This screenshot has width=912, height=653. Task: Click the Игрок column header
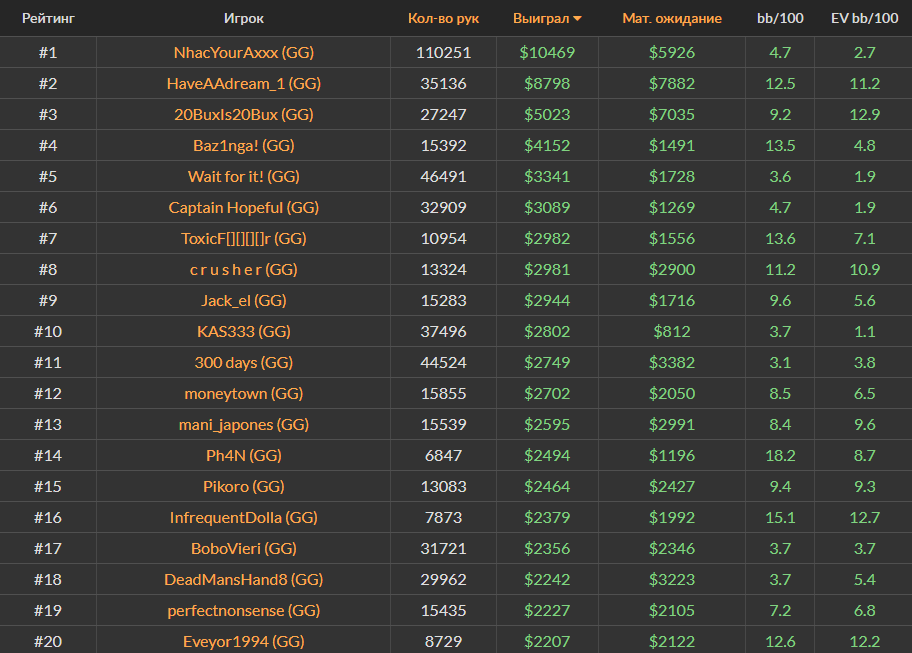tap(244, 18)
